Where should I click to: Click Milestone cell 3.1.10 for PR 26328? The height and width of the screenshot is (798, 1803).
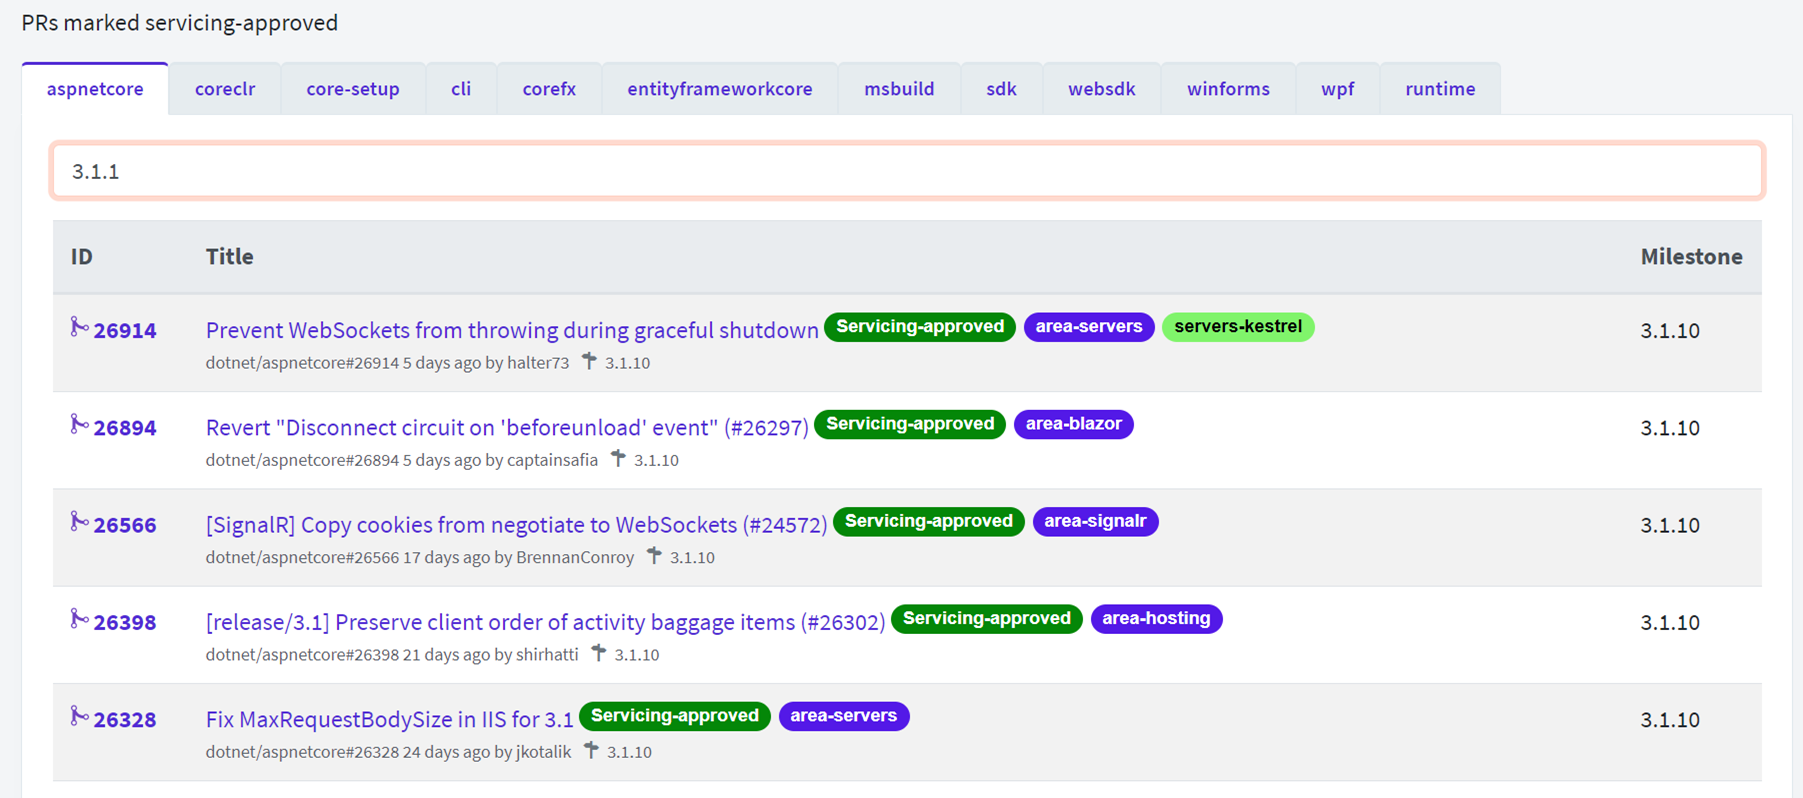coord(1670,720)
